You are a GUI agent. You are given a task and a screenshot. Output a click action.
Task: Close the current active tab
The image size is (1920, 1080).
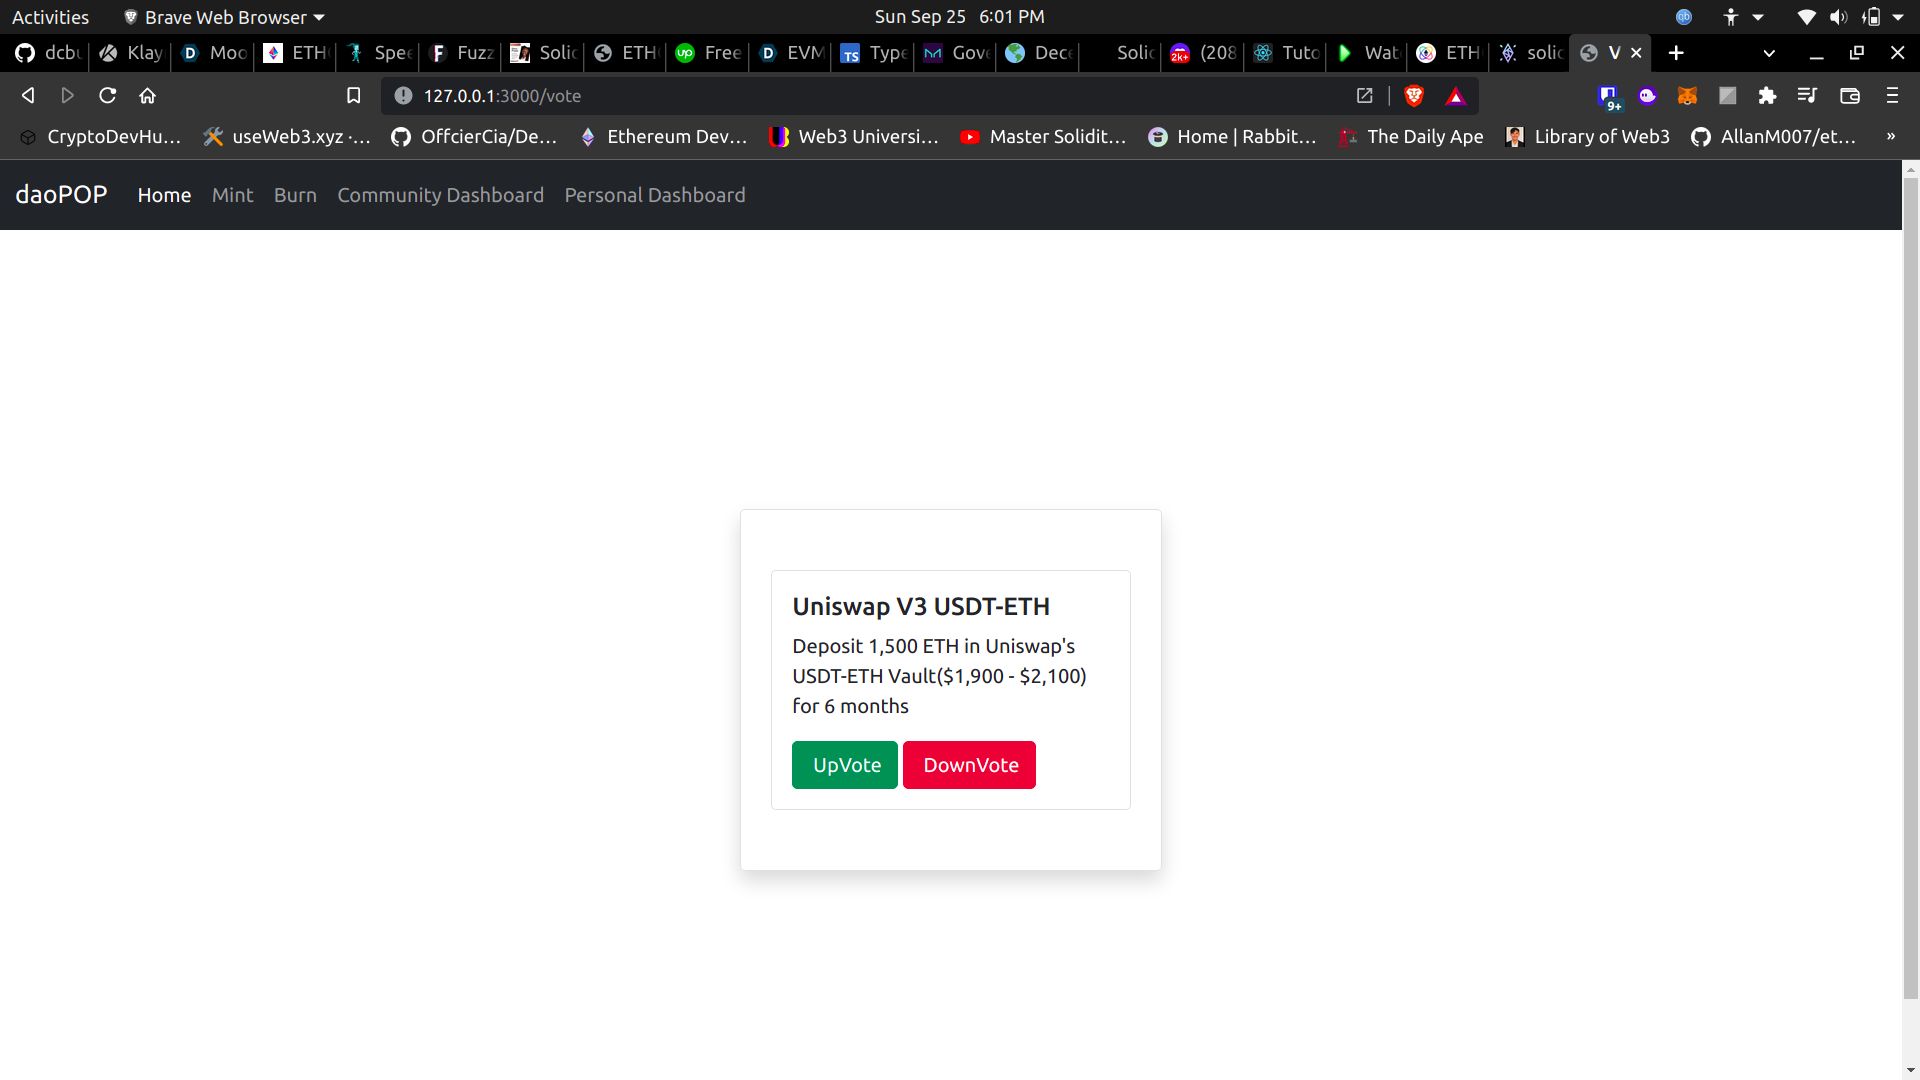pos(1636,53)
